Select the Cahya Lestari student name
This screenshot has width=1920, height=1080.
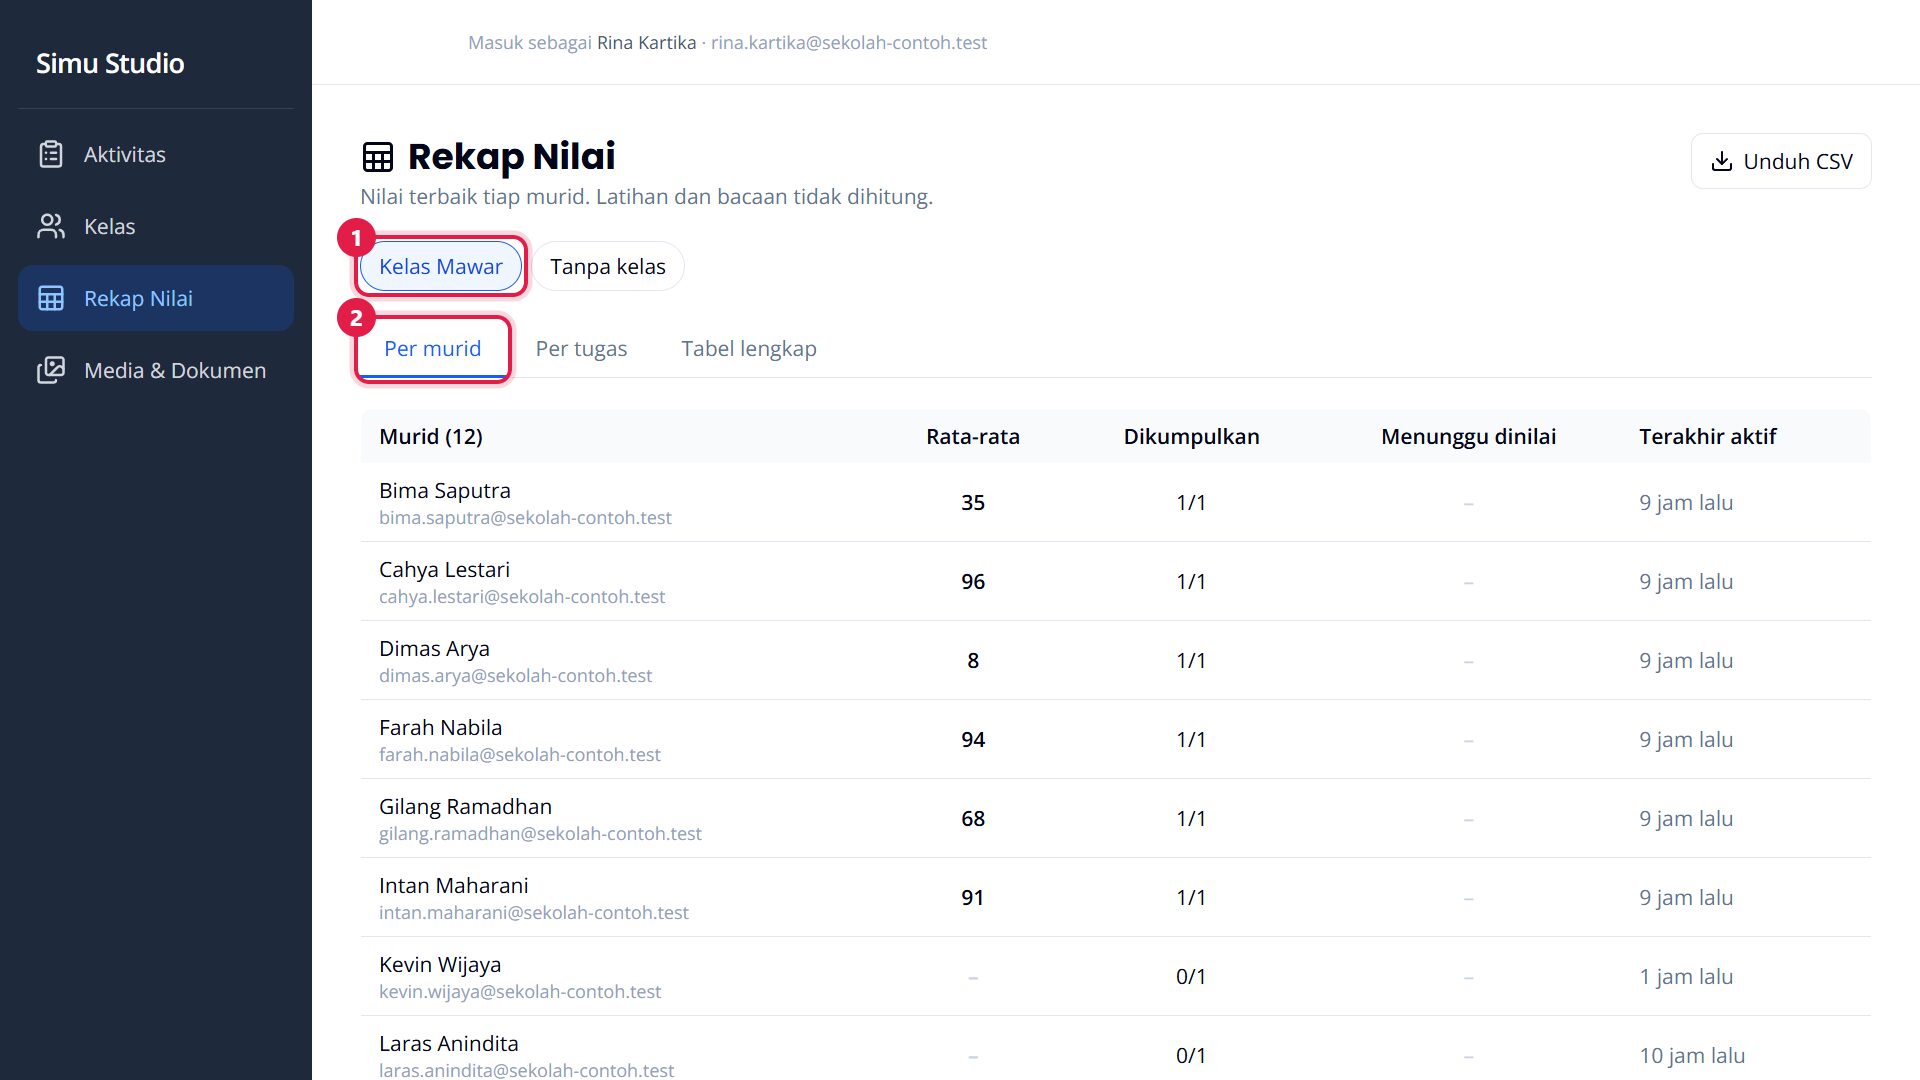(x=444, y=569)
